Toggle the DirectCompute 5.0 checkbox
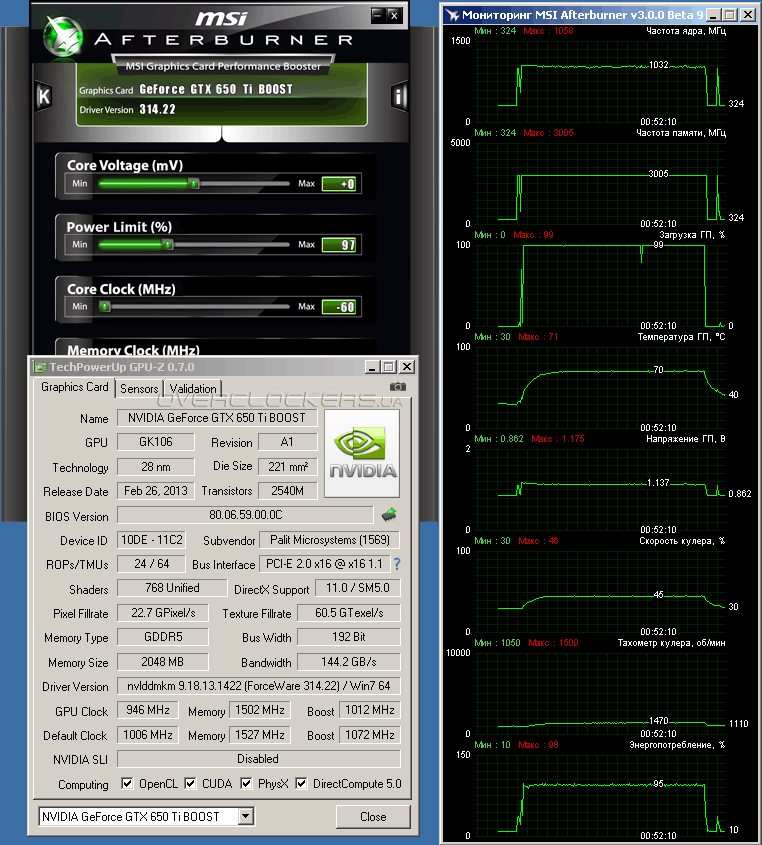This screenshot has width=762, height=845. [301, 784]
